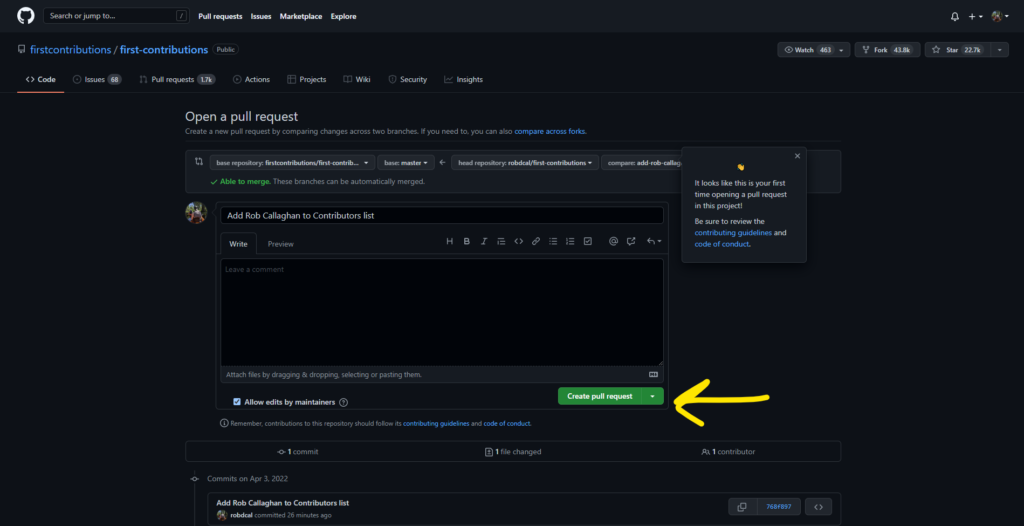Insert a task list
Image resolution: width=1024 pixels, height=526 pixels.
[588, 241]
